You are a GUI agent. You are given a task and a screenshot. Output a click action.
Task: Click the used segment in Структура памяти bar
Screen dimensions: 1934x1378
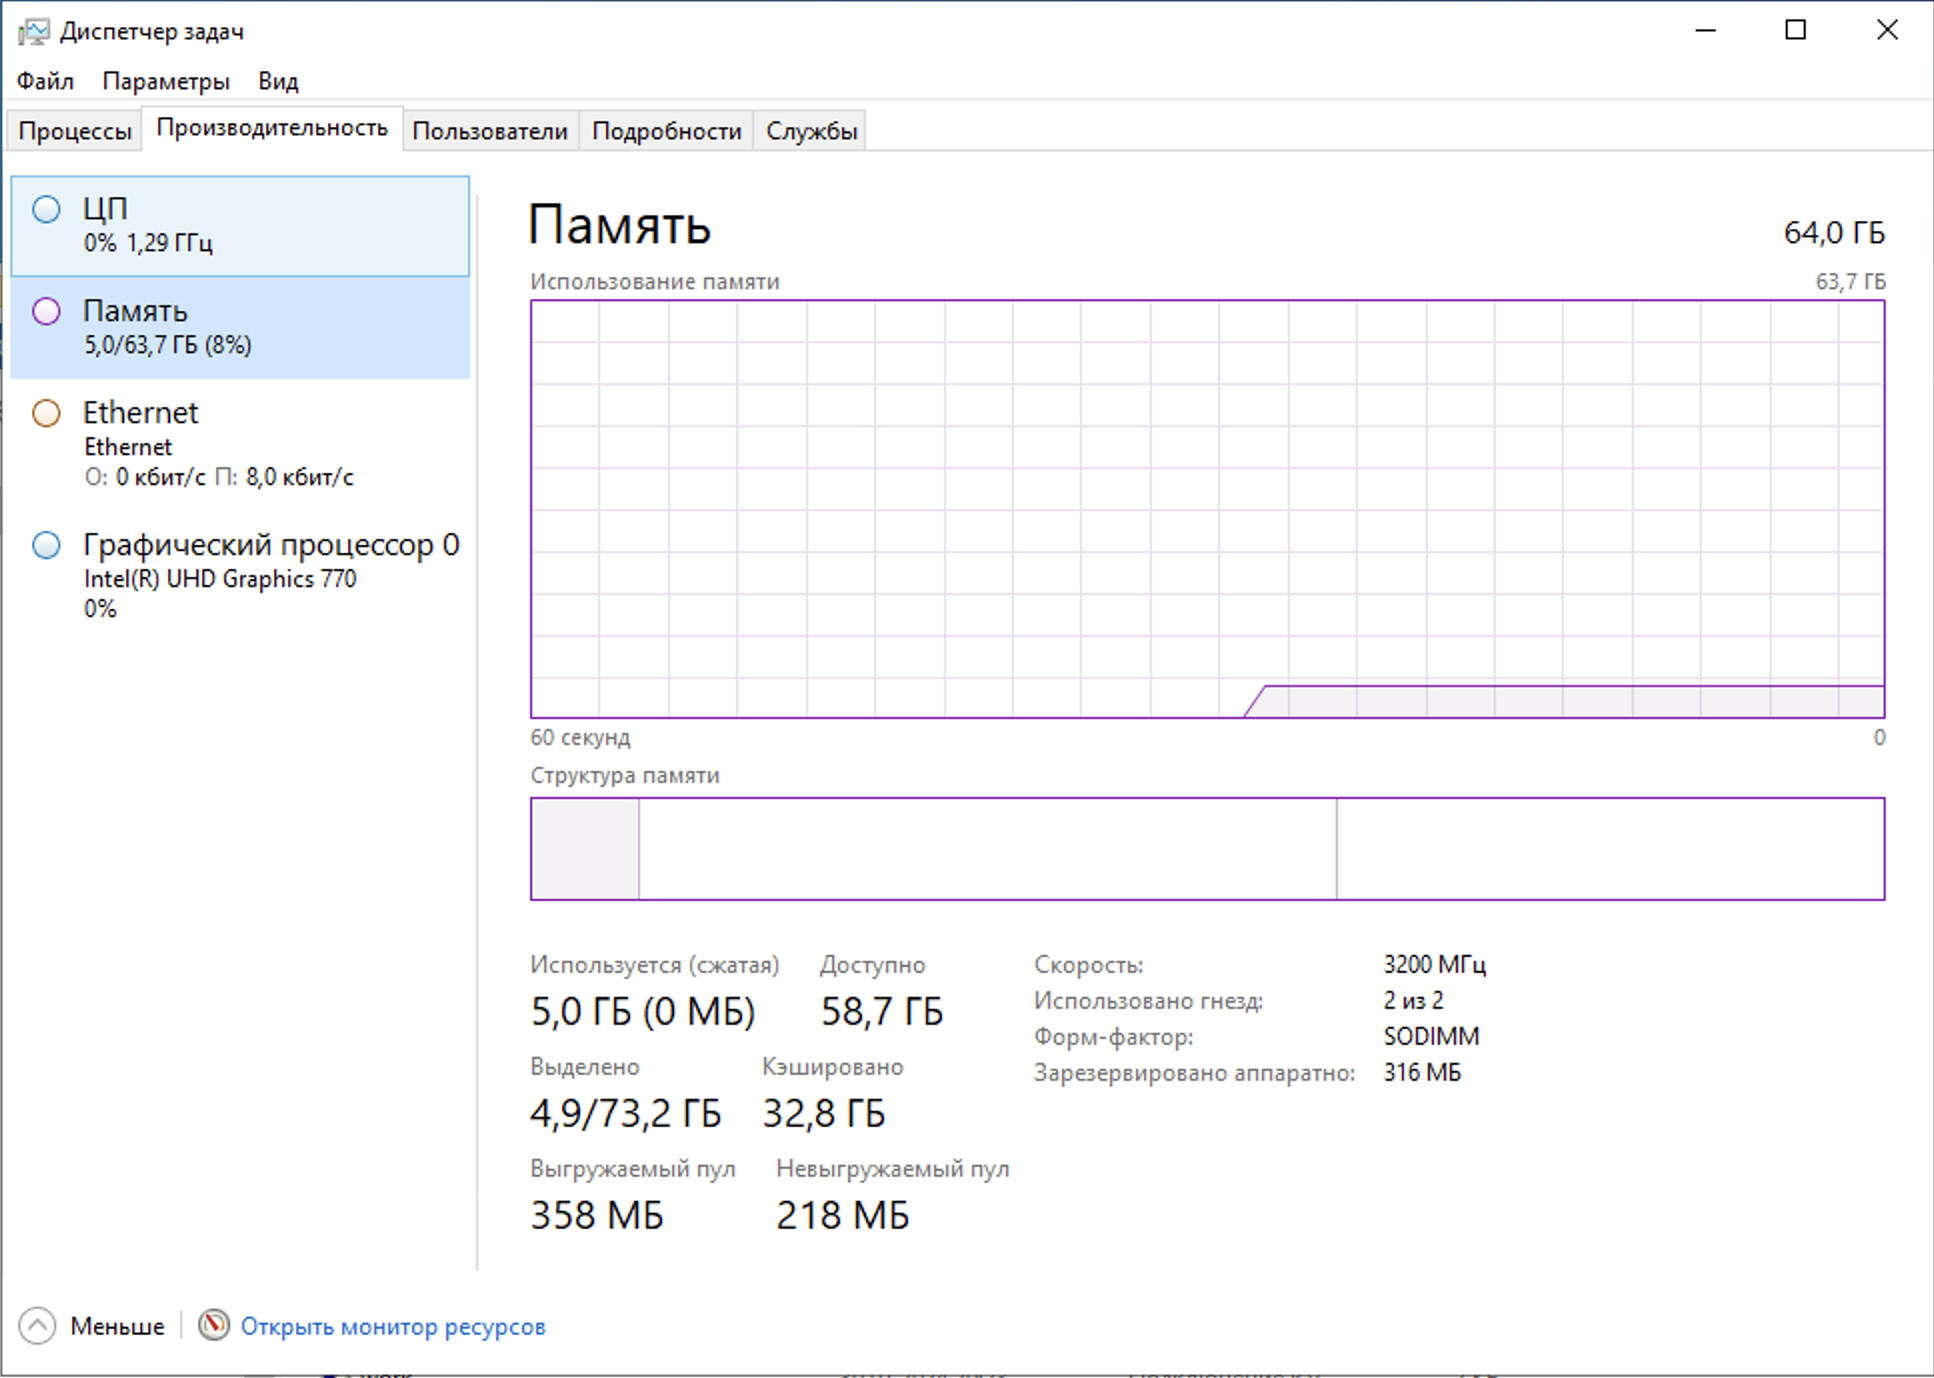coord(584,848)
